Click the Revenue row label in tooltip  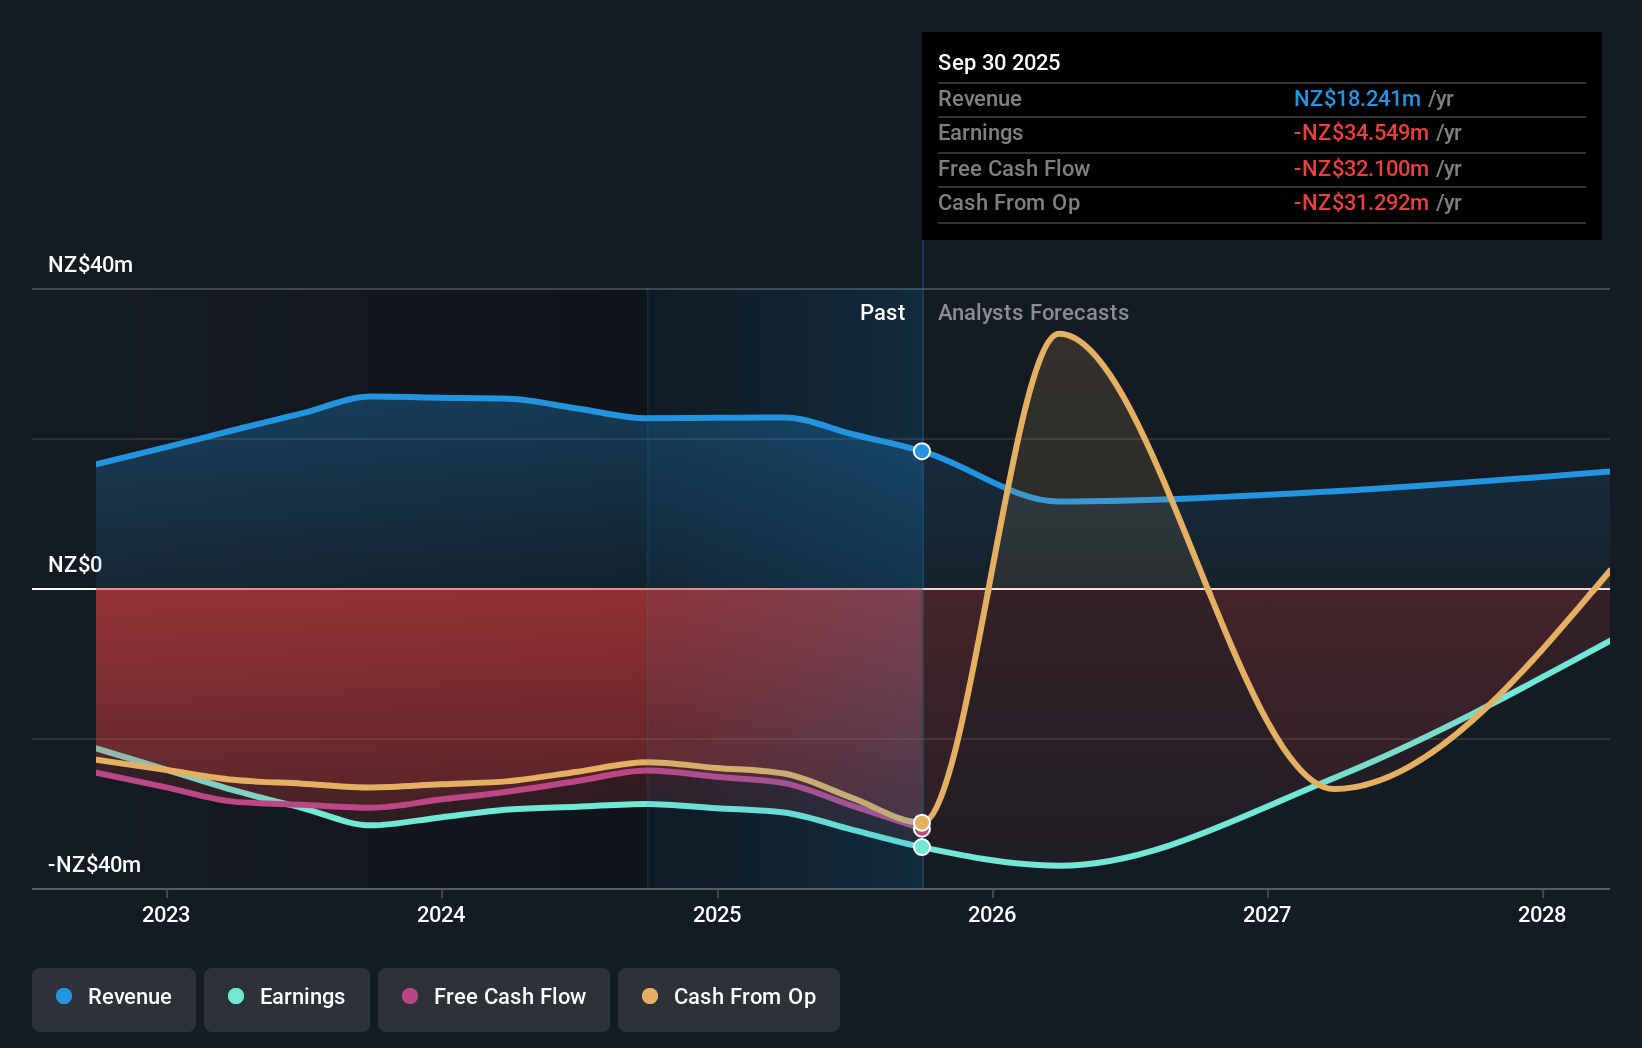coord(980,99)
